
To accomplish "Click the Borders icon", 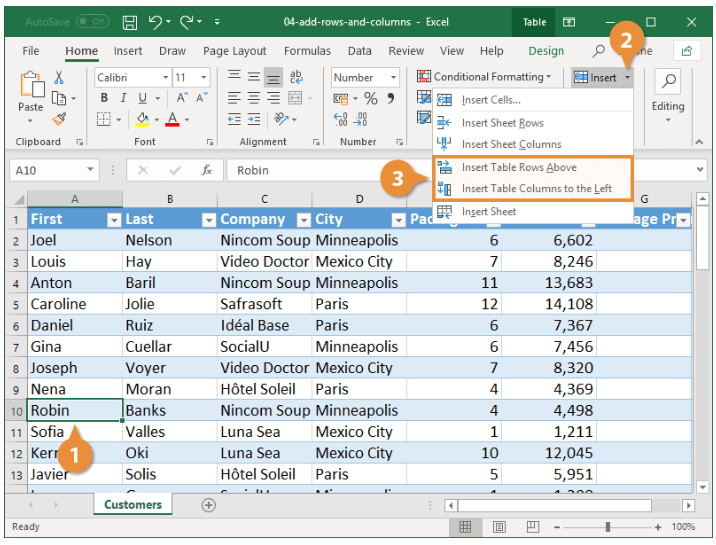I will (x=104, y=119).
